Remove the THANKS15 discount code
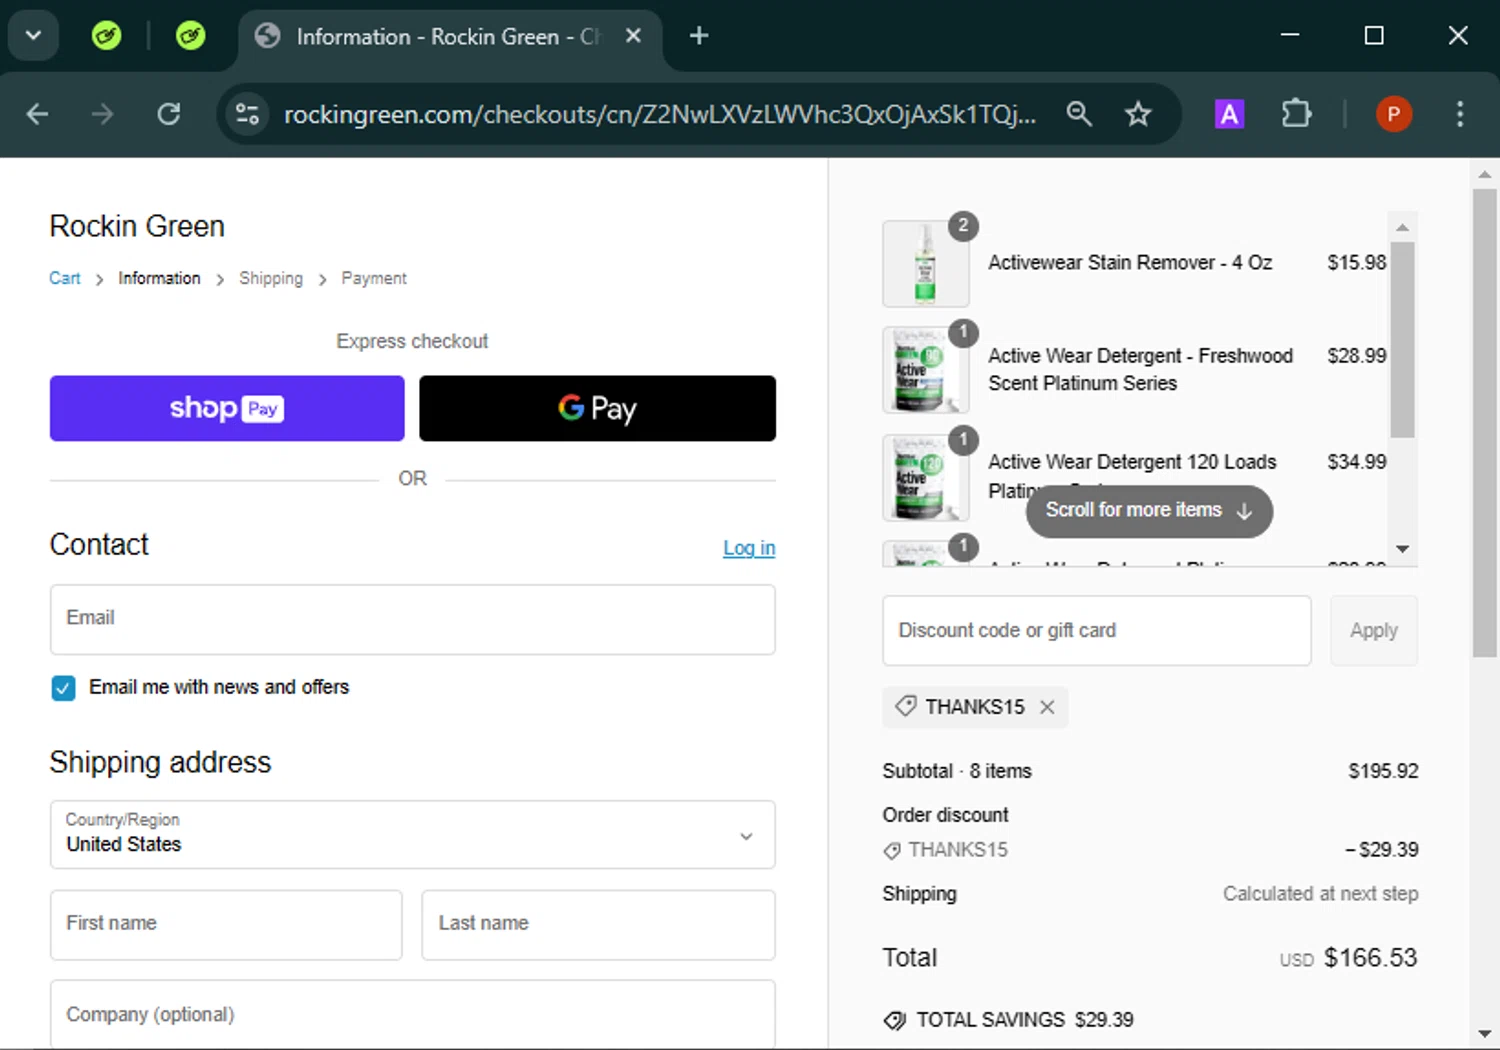 click(x=1047, y=707)
